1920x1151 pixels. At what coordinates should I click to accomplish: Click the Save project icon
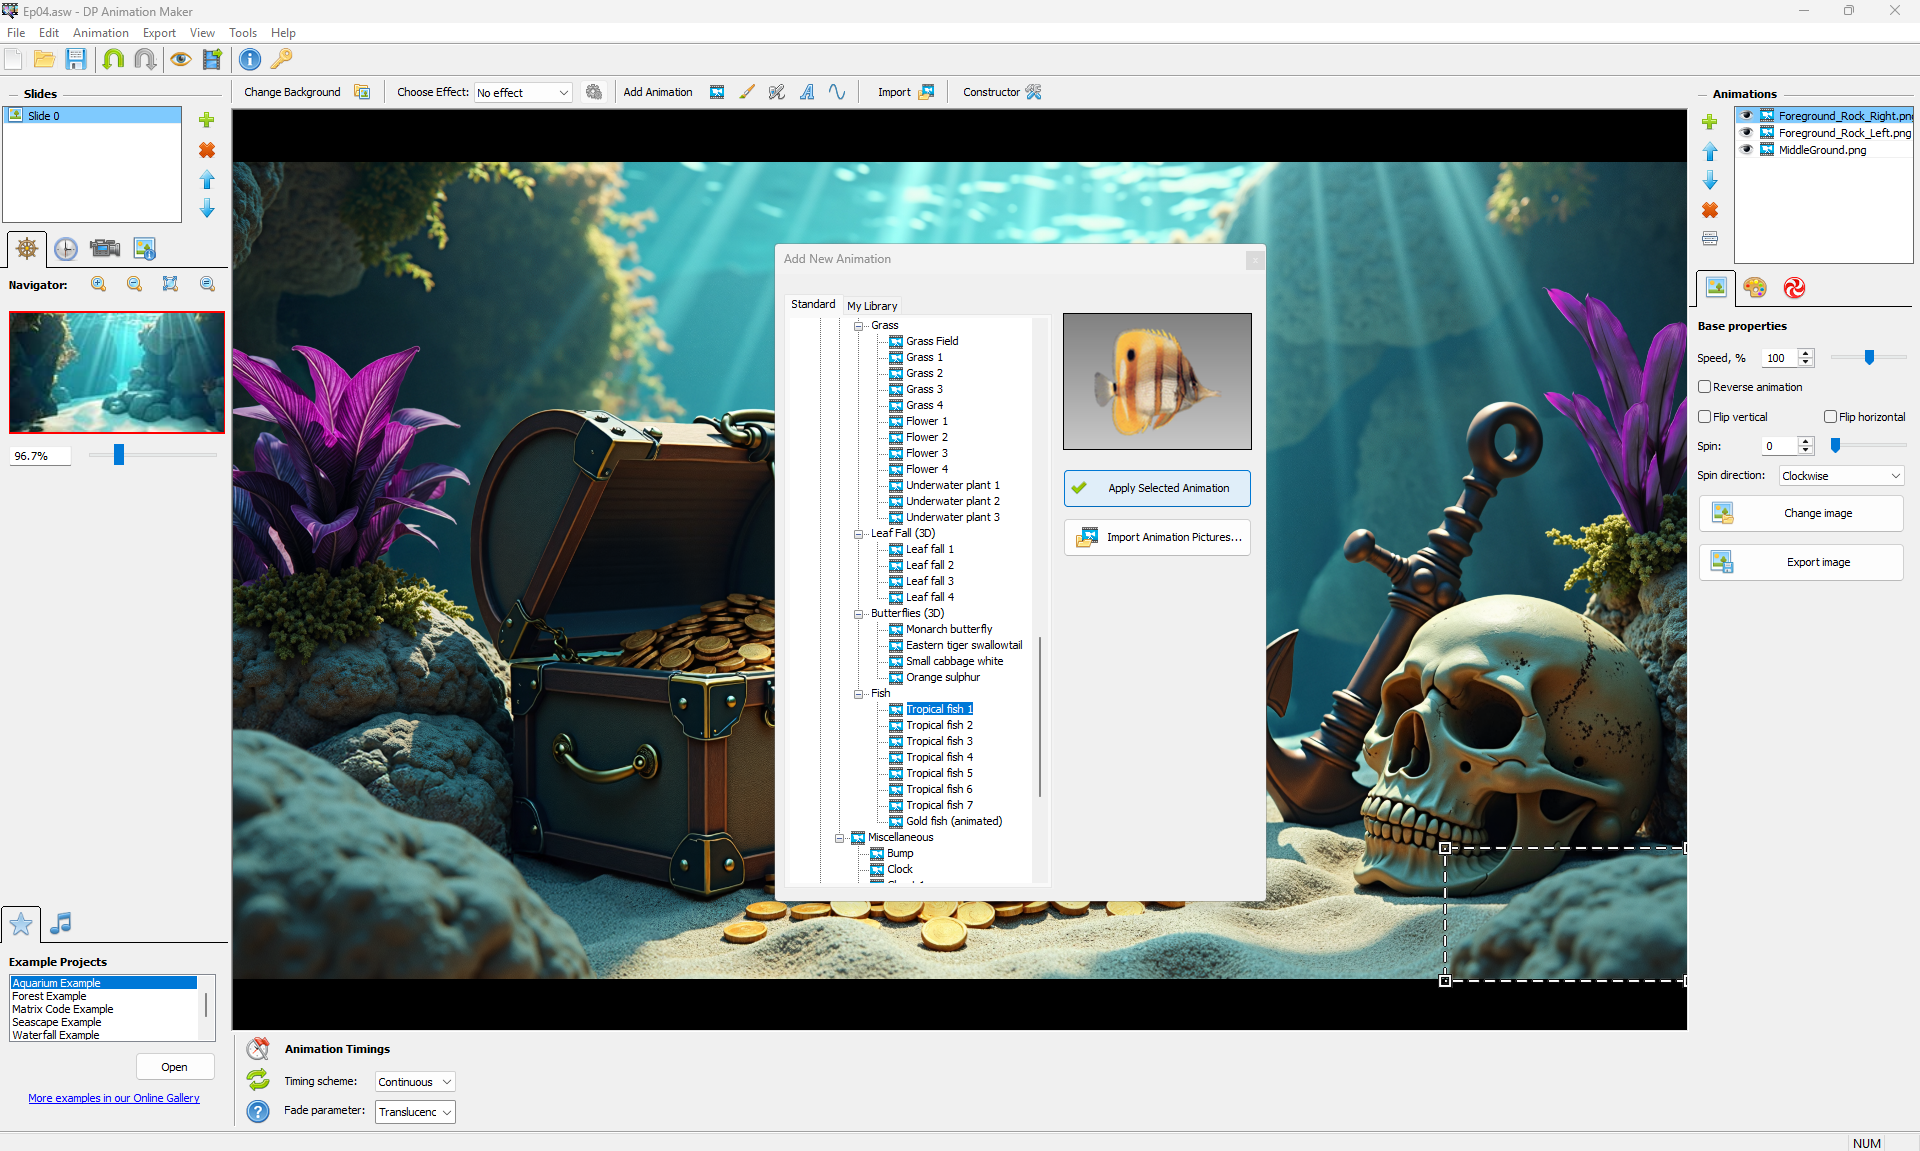click(76, 59)
